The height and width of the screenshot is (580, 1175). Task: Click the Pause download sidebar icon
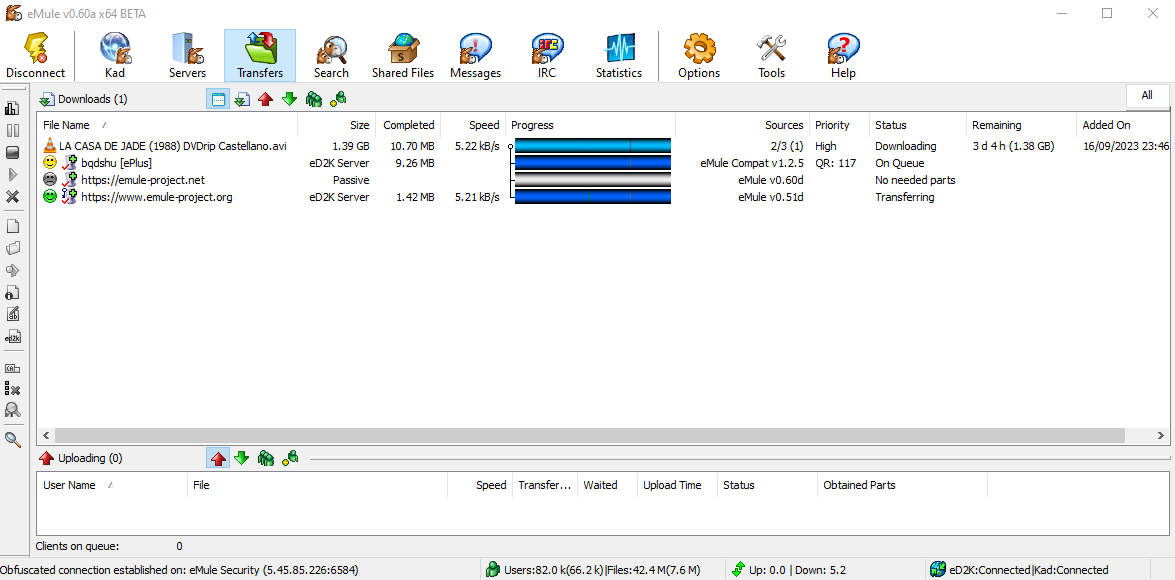13,131
